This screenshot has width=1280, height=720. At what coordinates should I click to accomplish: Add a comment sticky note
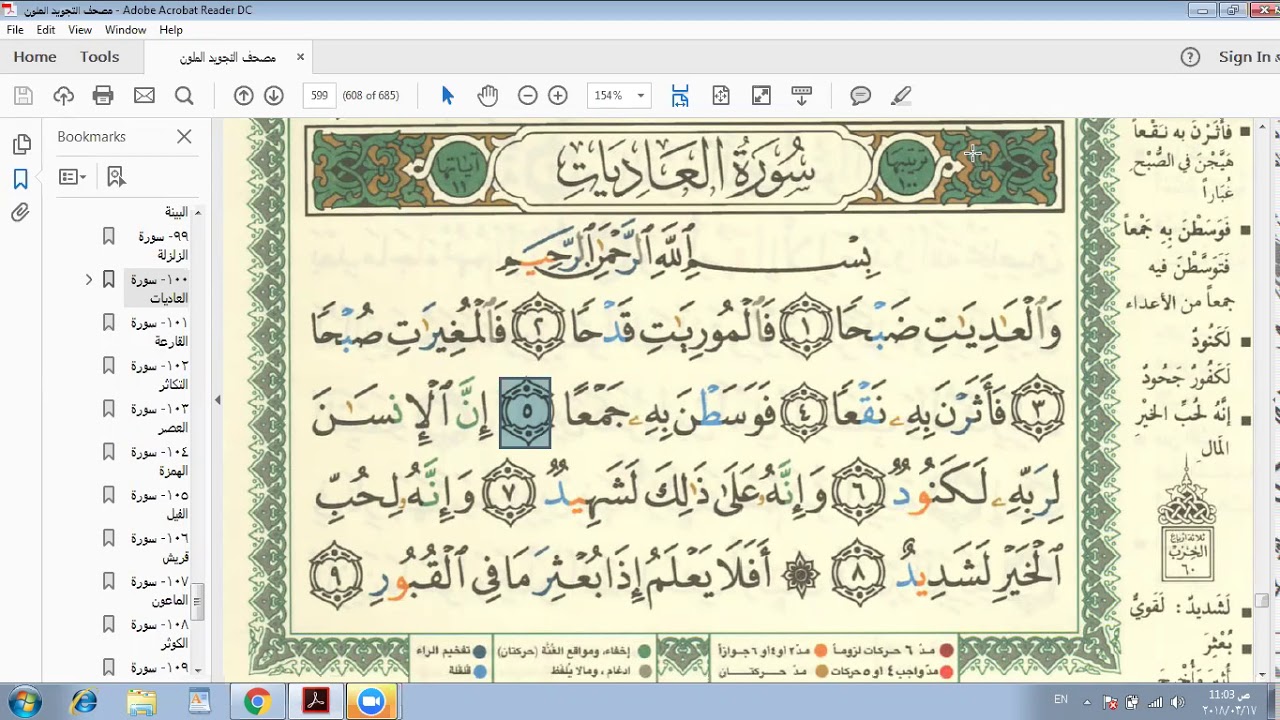(x=860, y=96)
